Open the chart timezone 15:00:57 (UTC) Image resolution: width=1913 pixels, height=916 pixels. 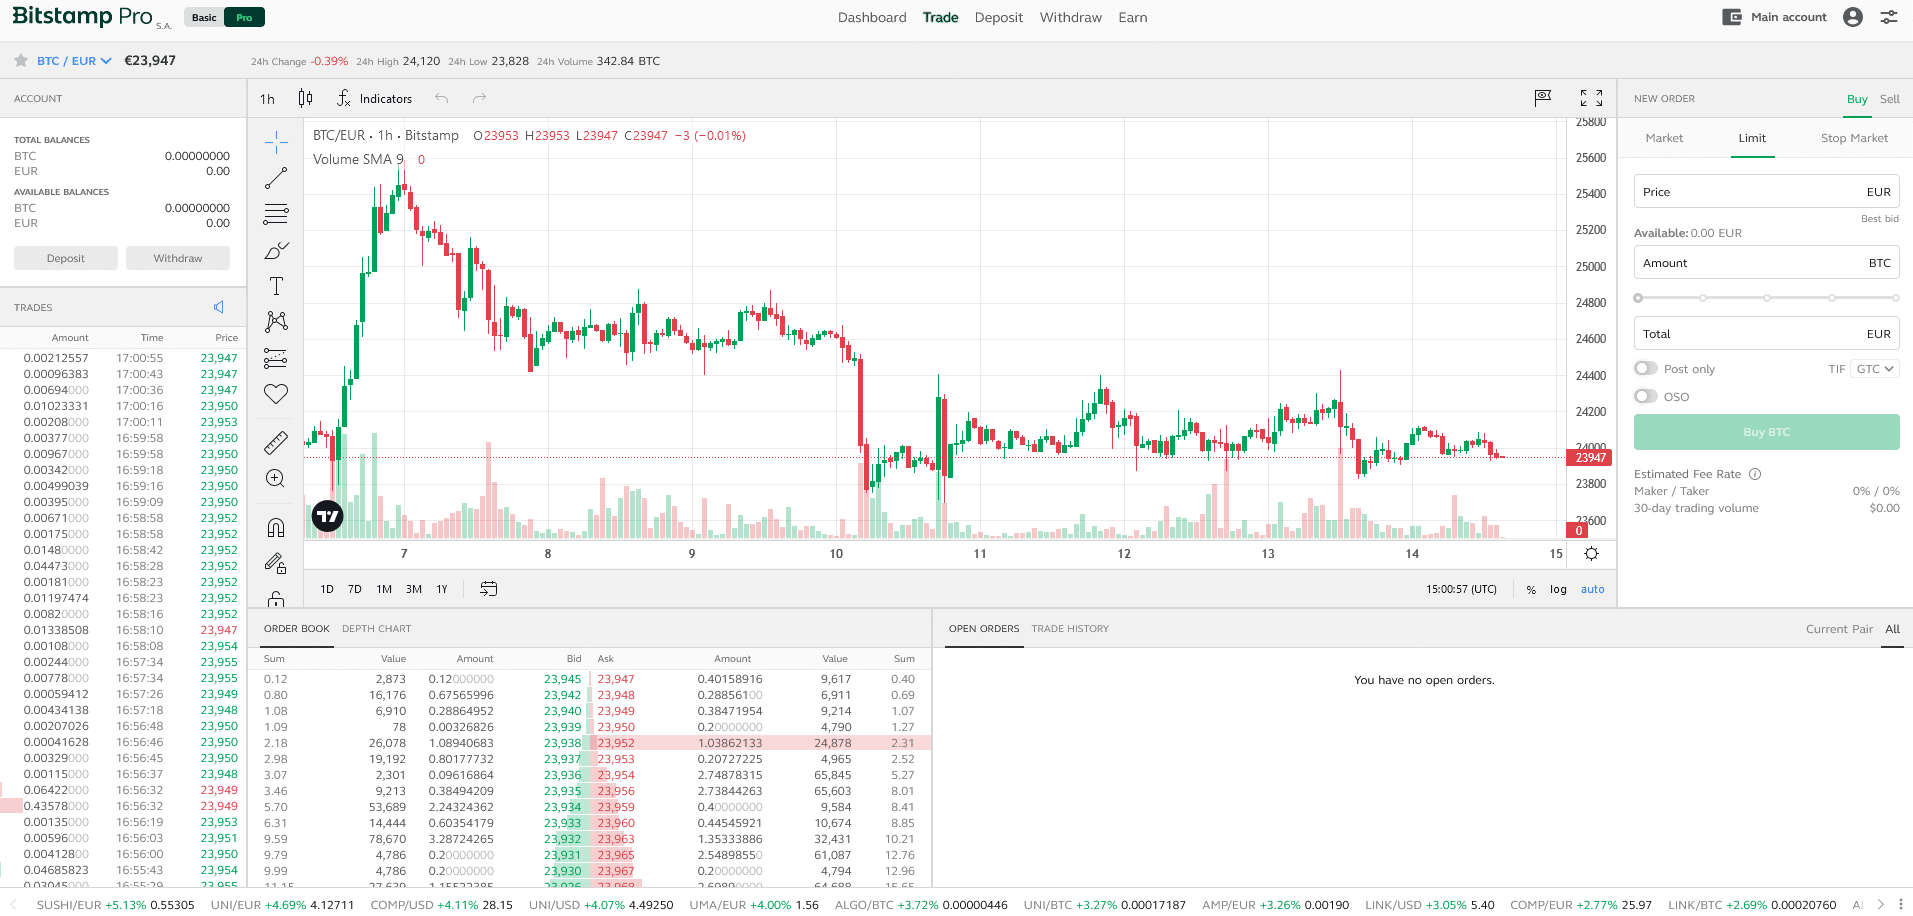click(1461, 589)
